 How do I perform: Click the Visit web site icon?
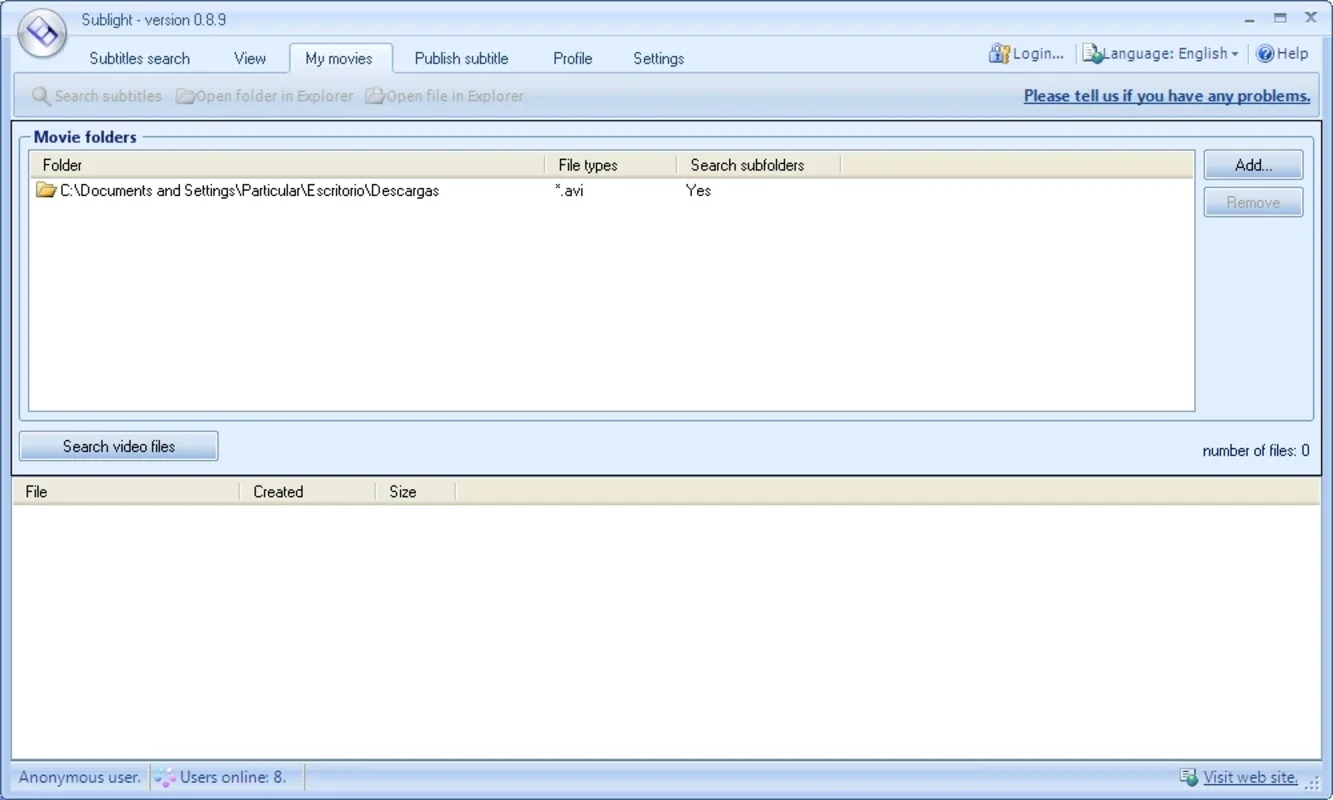pos(1189,777)
